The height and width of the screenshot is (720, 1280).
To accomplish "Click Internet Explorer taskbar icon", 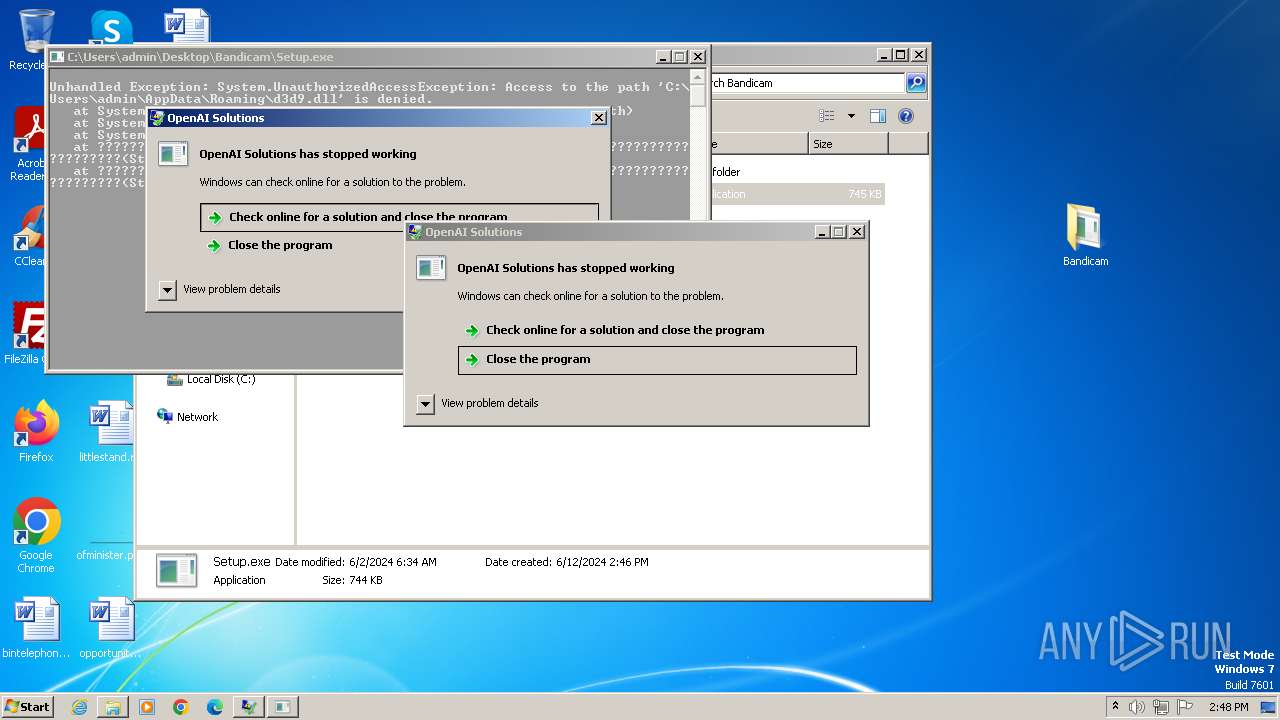I will click(x=79, y=707).
